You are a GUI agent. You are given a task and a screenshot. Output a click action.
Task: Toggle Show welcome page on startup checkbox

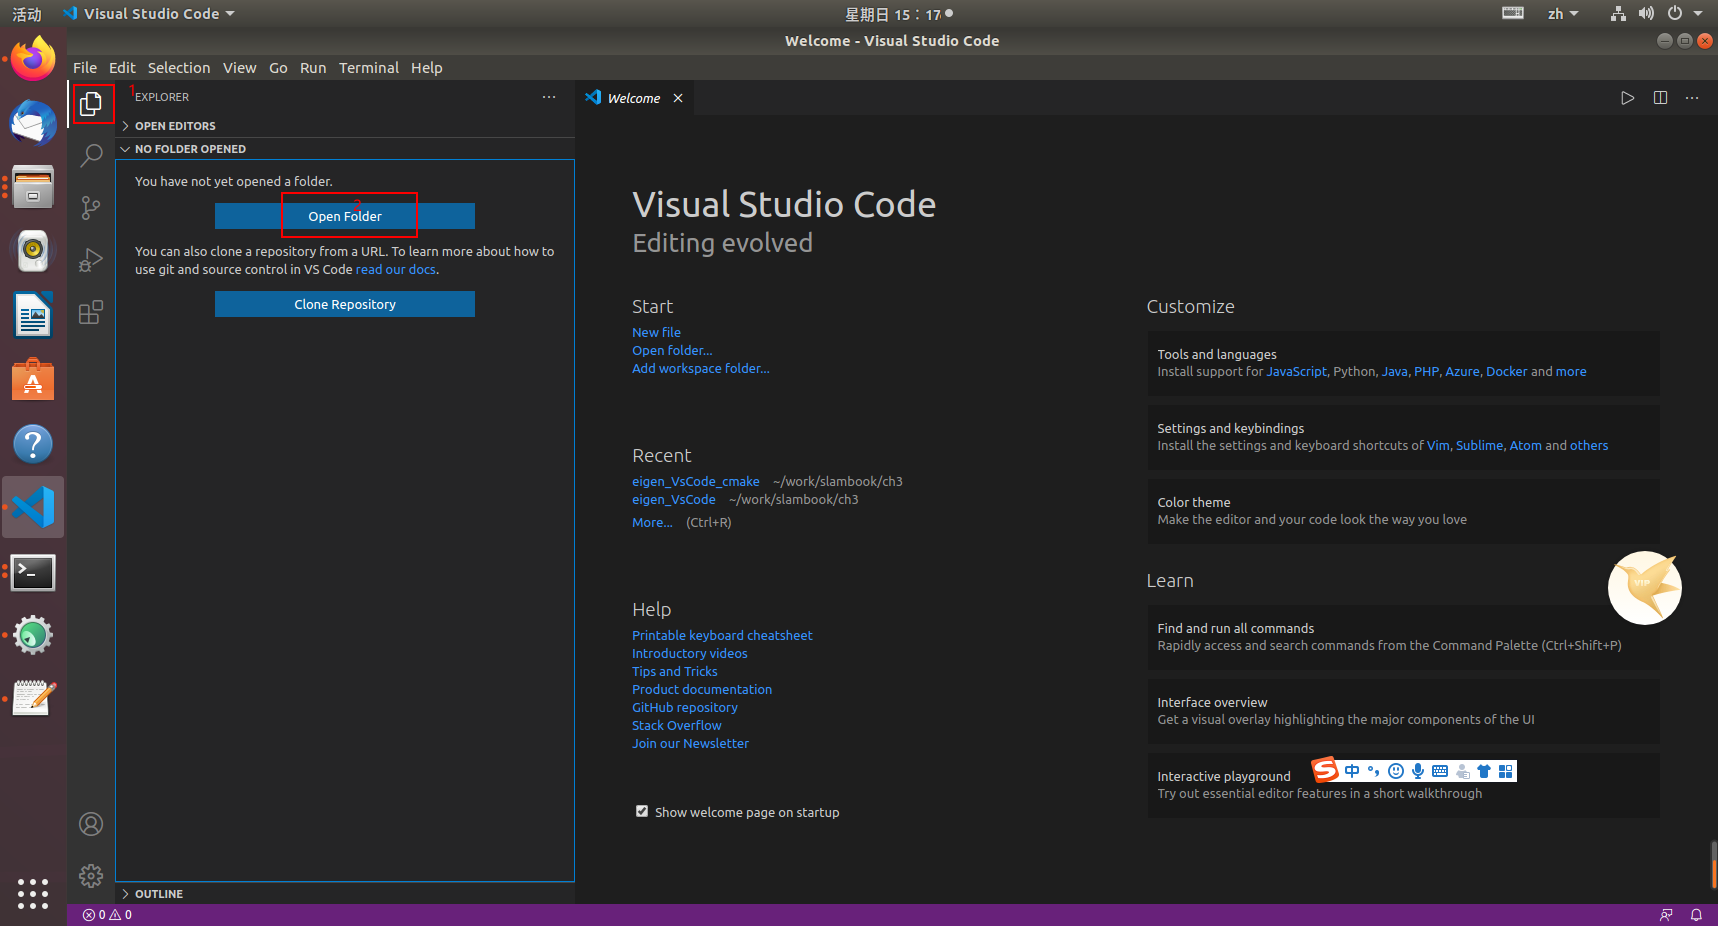[642, 811]
